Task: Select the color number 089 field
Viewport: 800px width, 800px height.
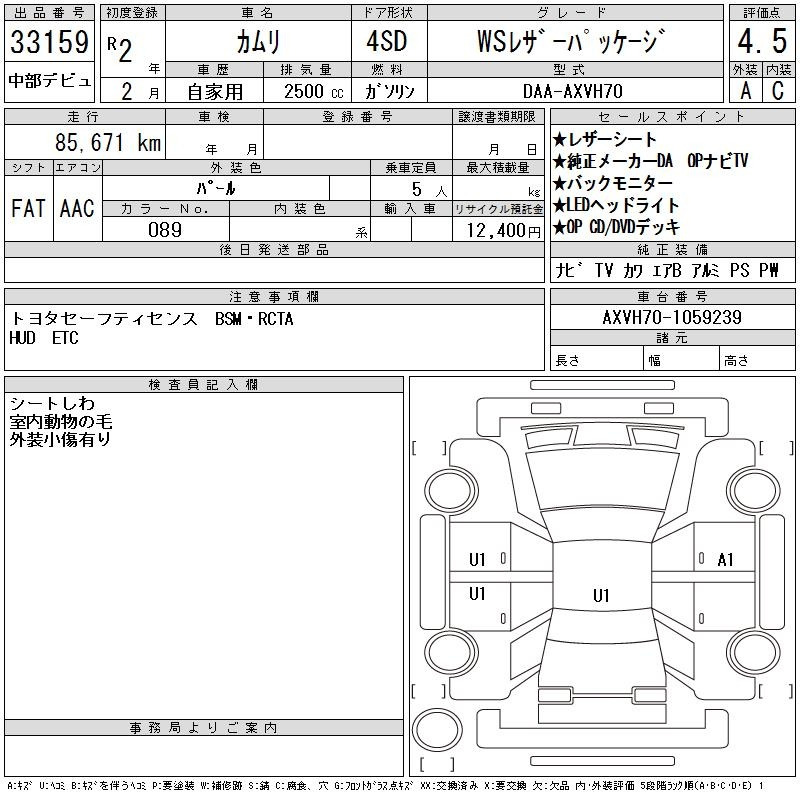Action: tap(165, 229)
